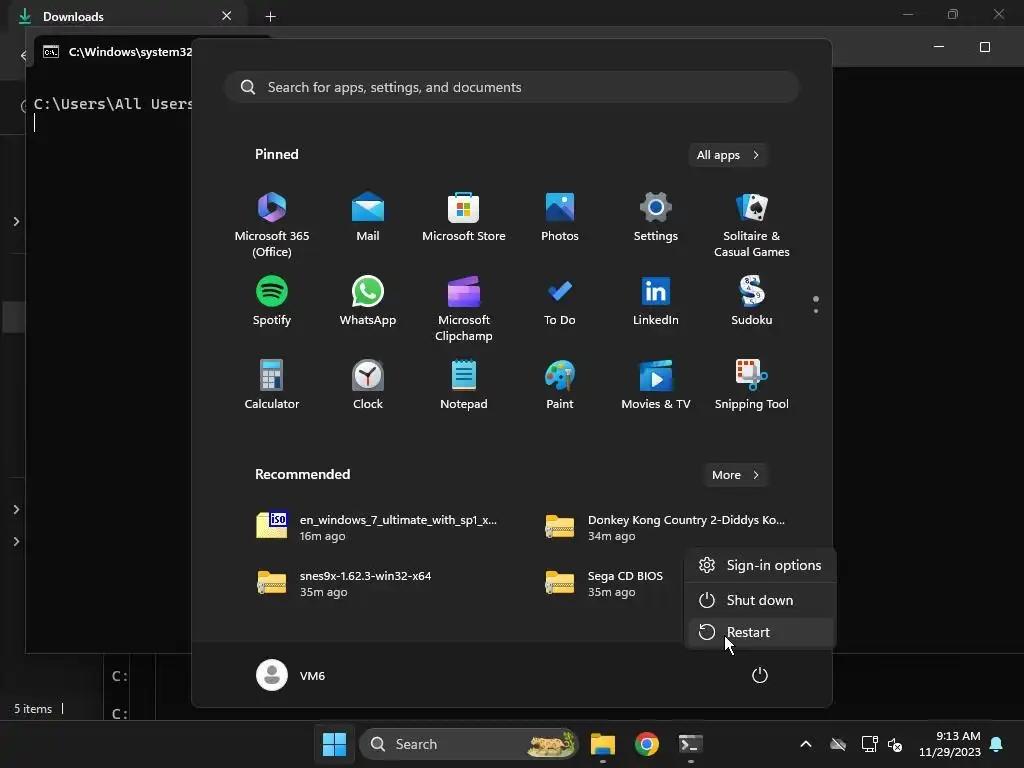Open the VM6 user account menu
The image size is (1024, 768).
tap(291, 675)
